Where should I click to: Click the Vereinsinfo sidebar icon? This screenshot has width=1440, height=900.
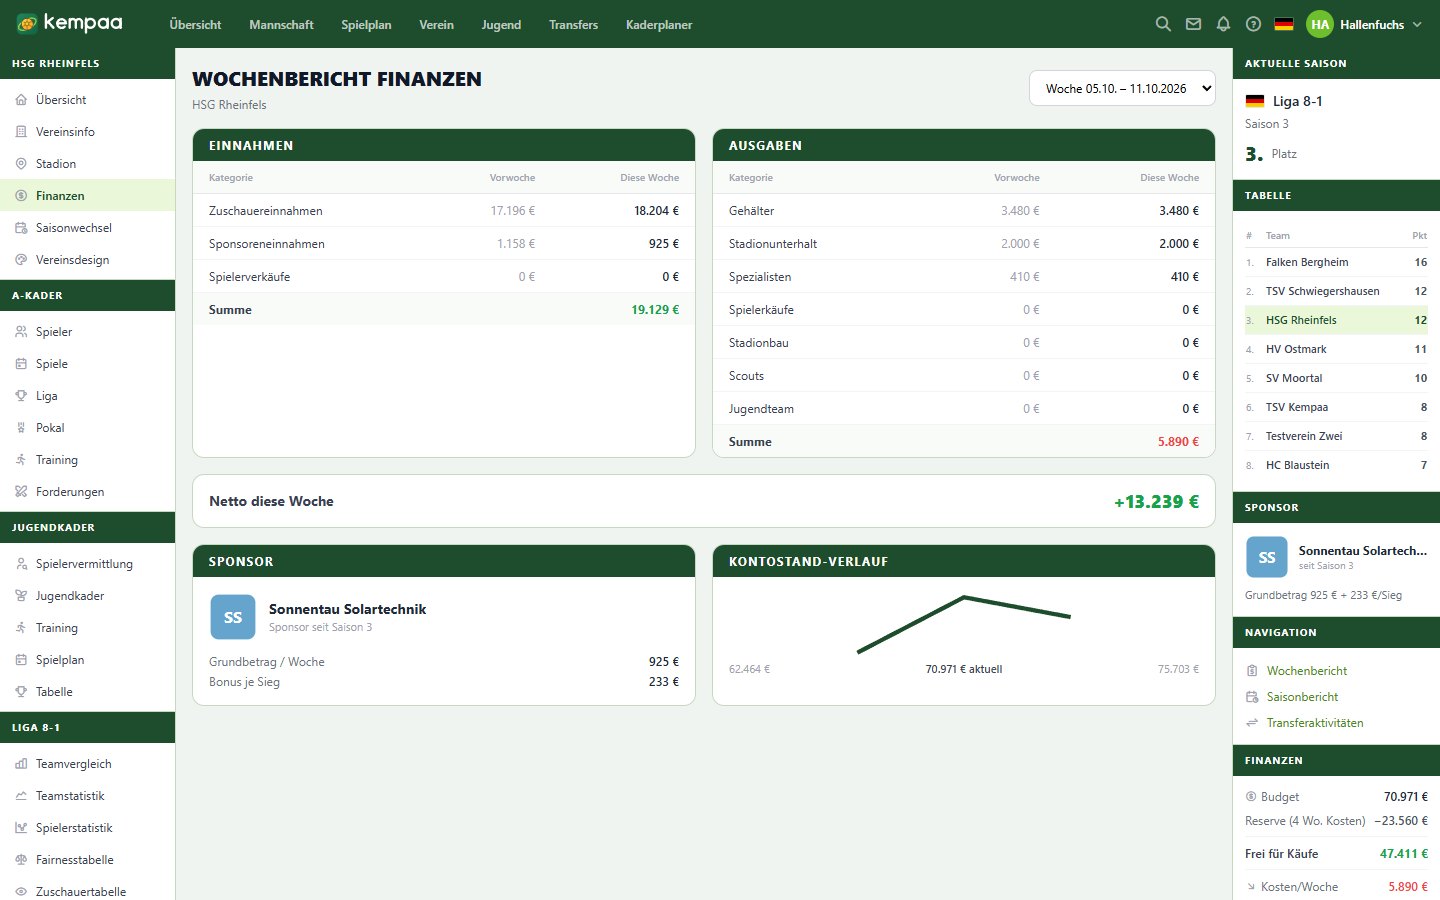[21, 132]
